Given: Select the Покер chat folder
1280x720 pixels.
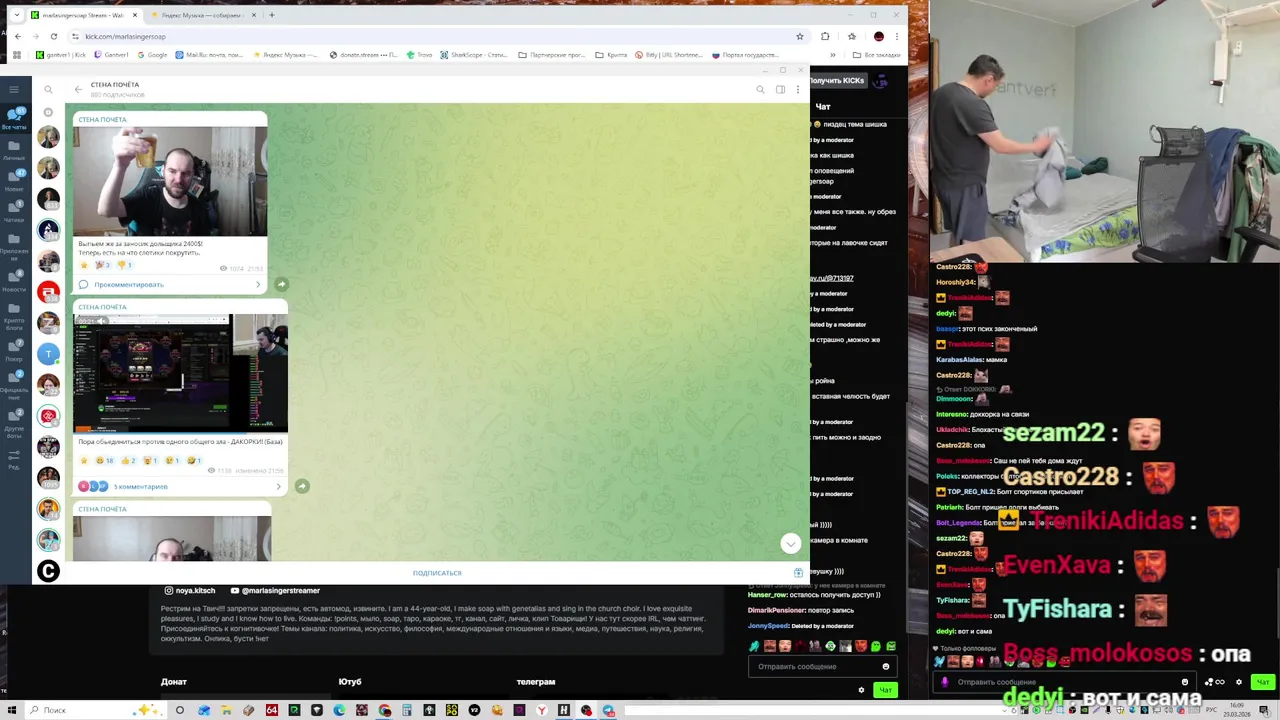Looking at the screenshot, I should [x=14, y=350].
